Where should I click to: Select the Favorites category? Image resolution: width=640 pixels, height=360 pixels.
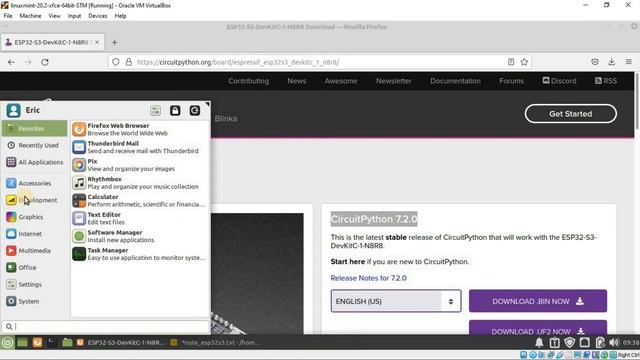[35, 128]
